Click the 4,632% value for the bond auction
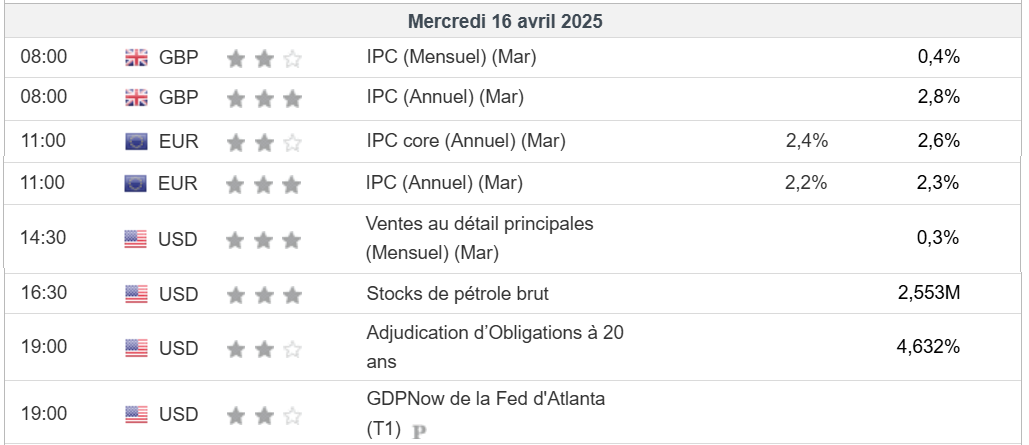The height and width of the screenshot is (445, 1029). click(x=929, y=347)
